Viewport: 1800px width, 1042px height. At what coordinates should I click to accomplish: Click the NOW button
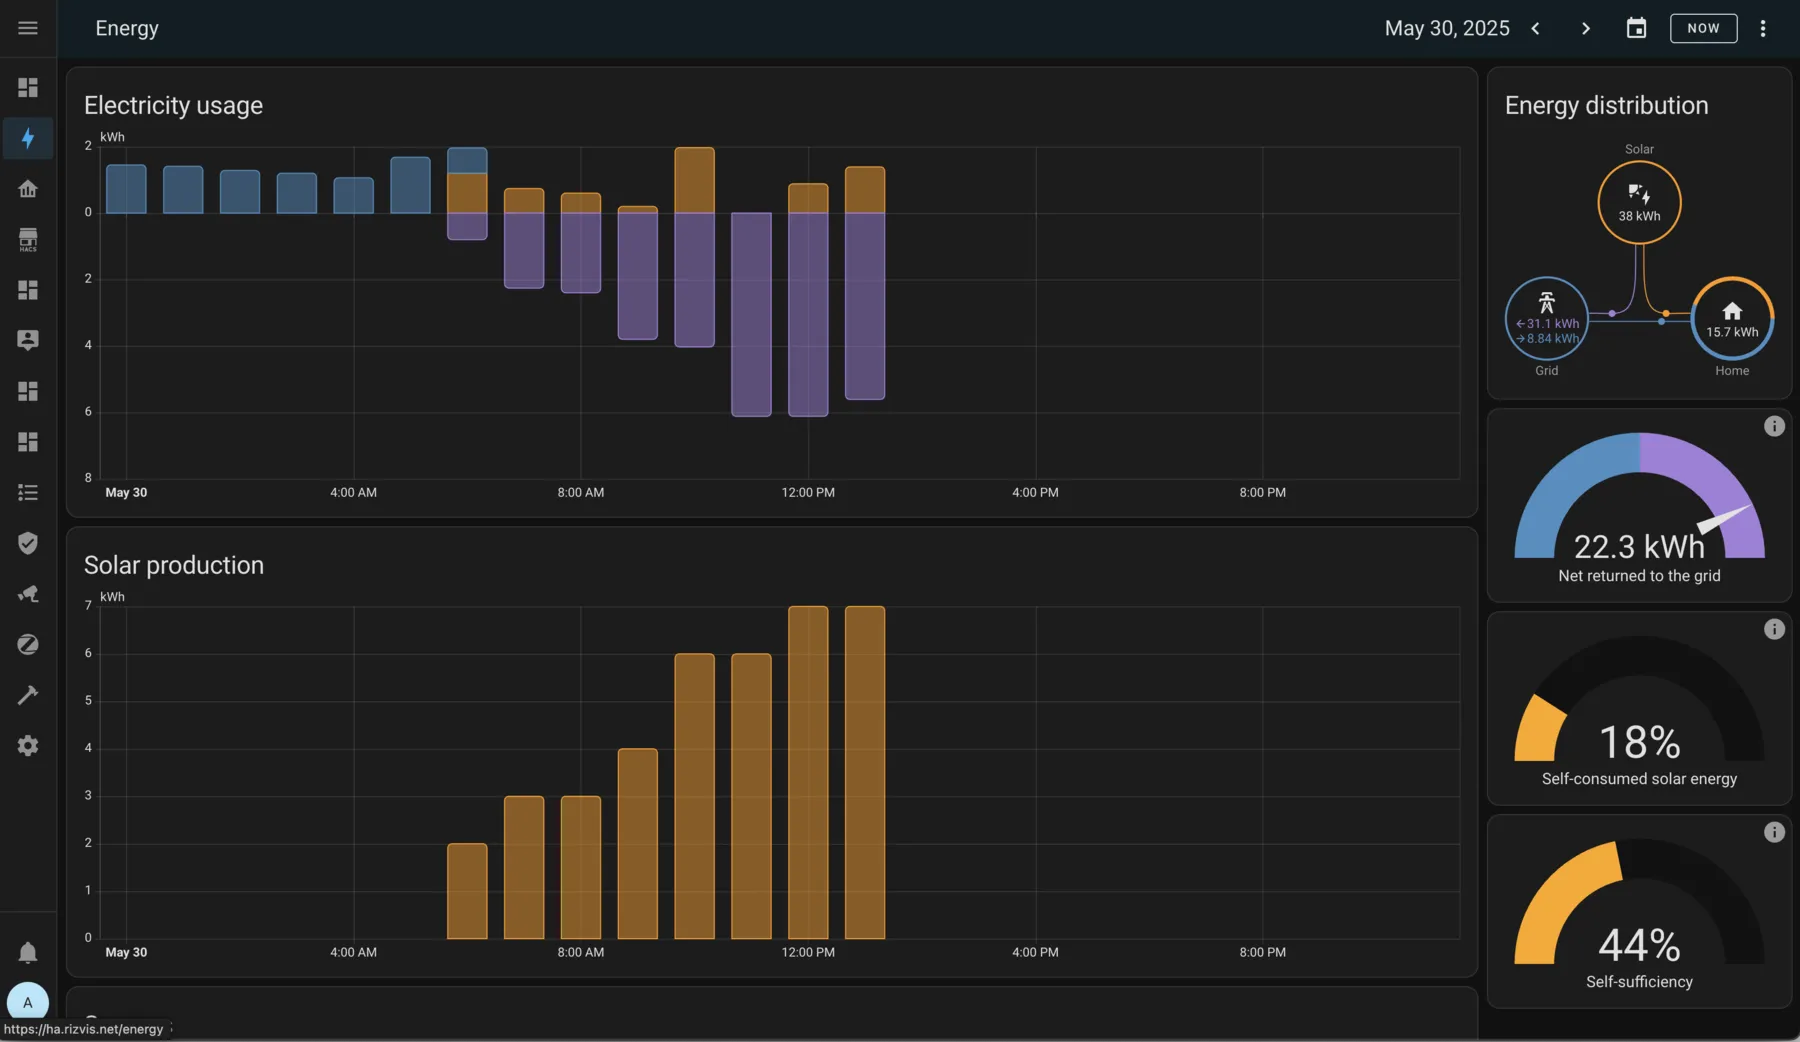click(x=1703, y=28)
